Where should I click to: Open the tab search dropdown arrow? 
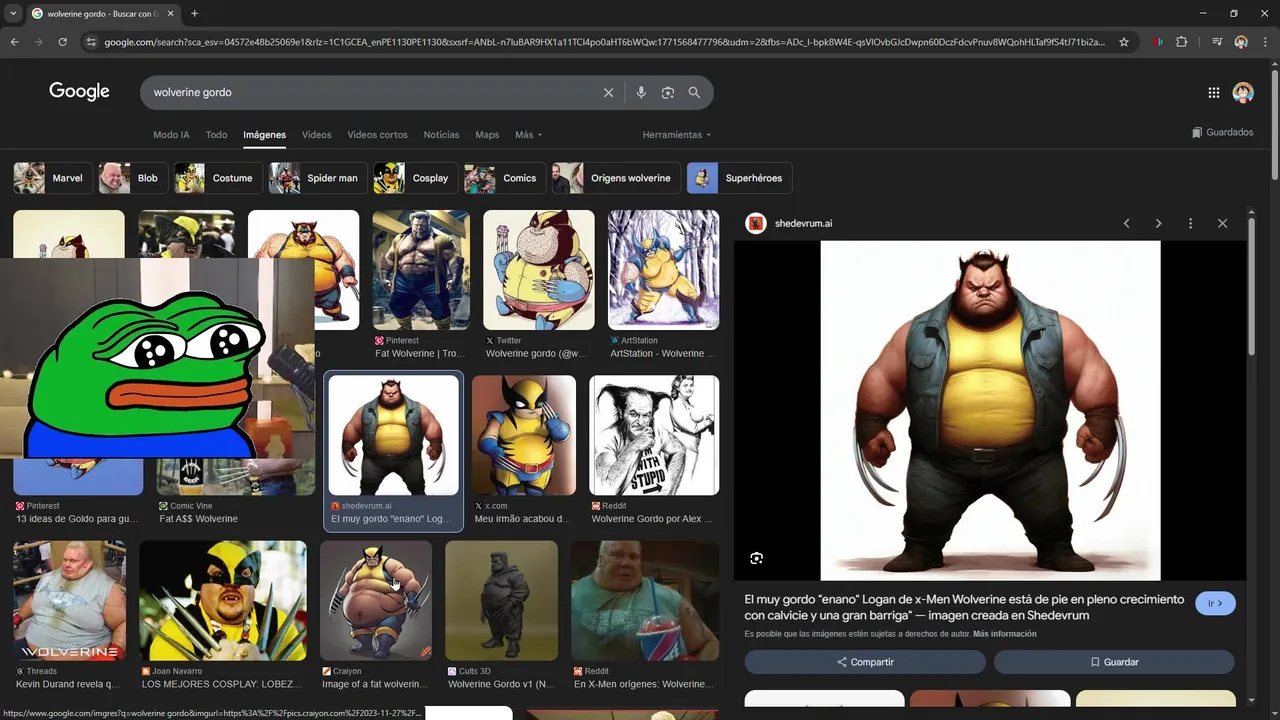(x=13, y=14)
